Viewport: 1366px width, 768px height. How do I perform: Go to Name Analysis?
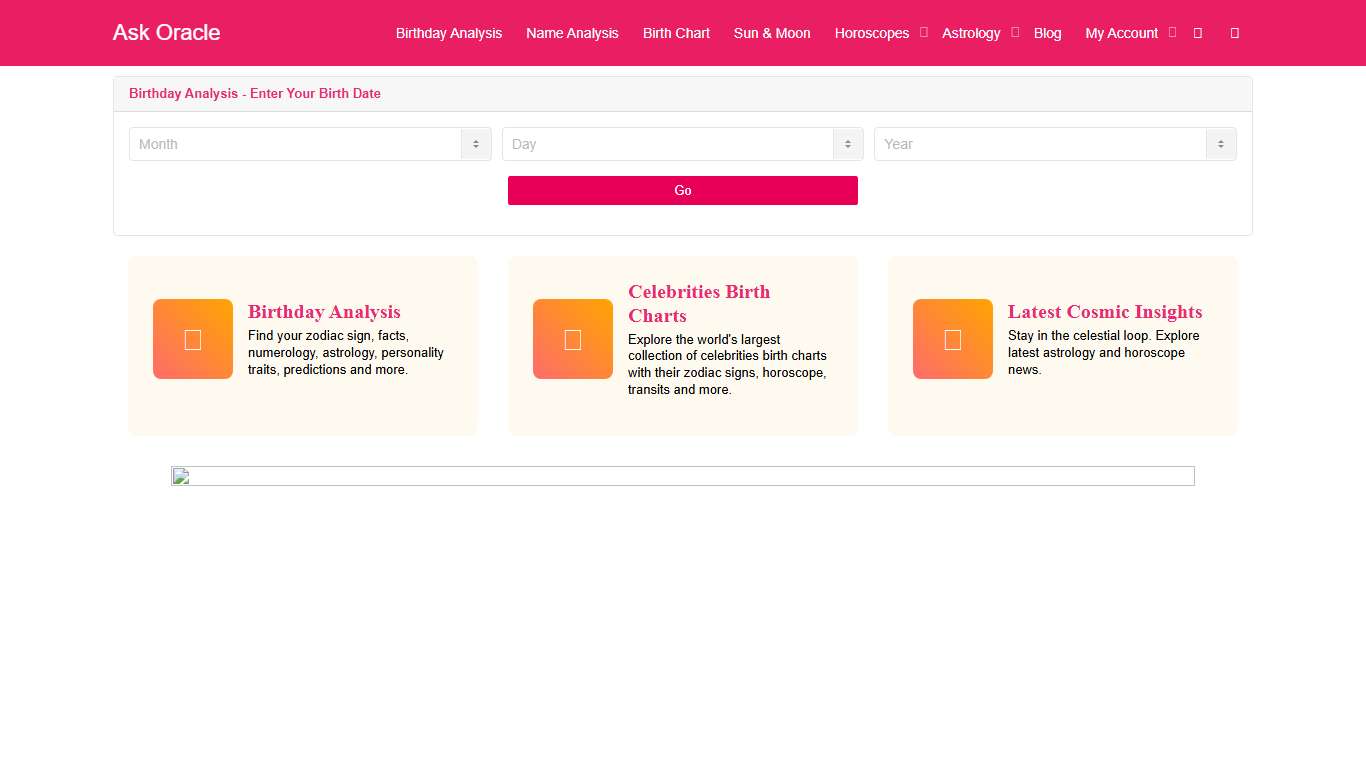572,32
